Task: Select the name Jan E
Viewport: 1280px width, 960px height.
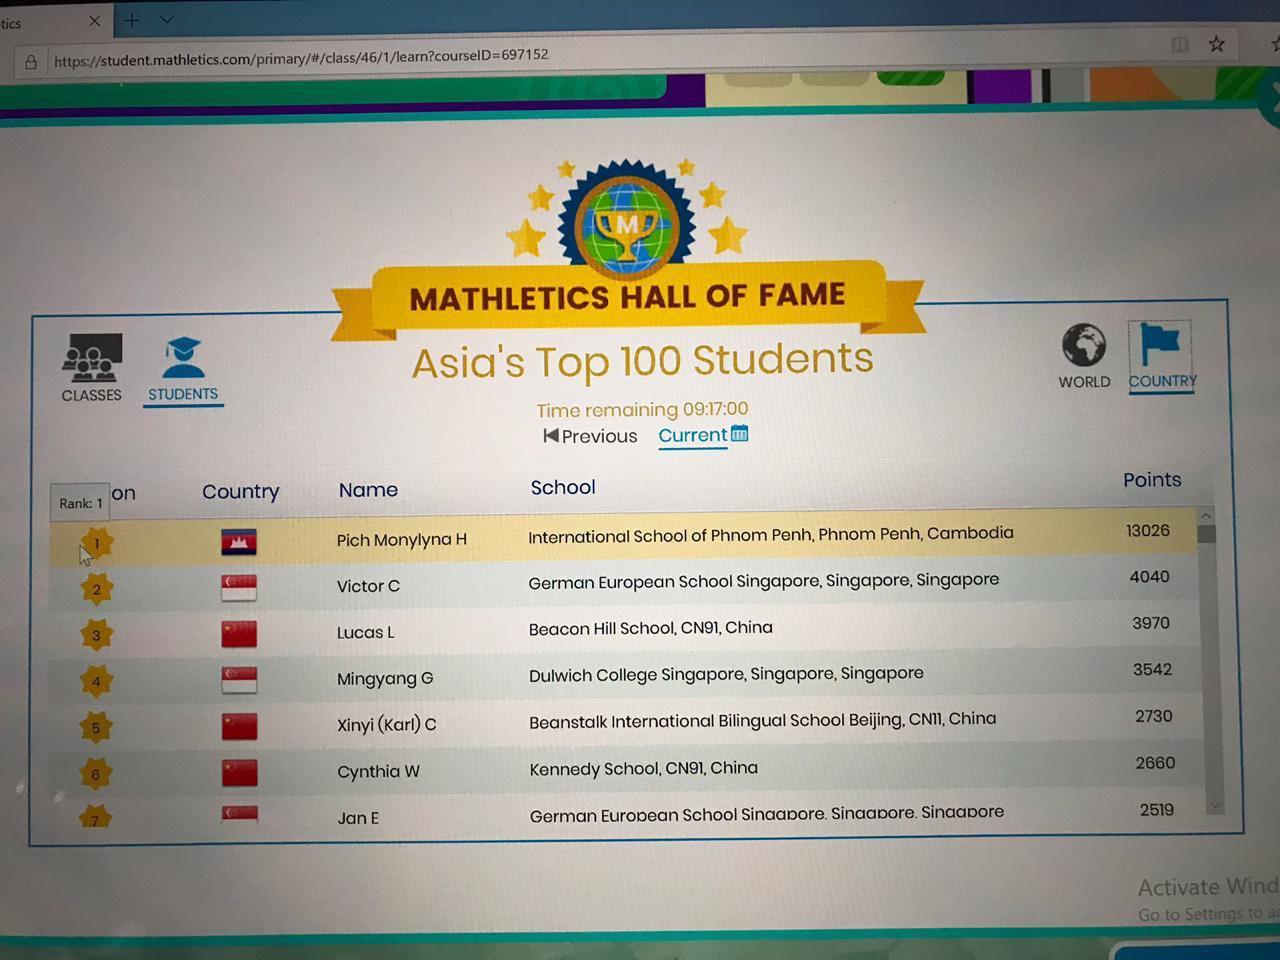Action: (358, 818)
